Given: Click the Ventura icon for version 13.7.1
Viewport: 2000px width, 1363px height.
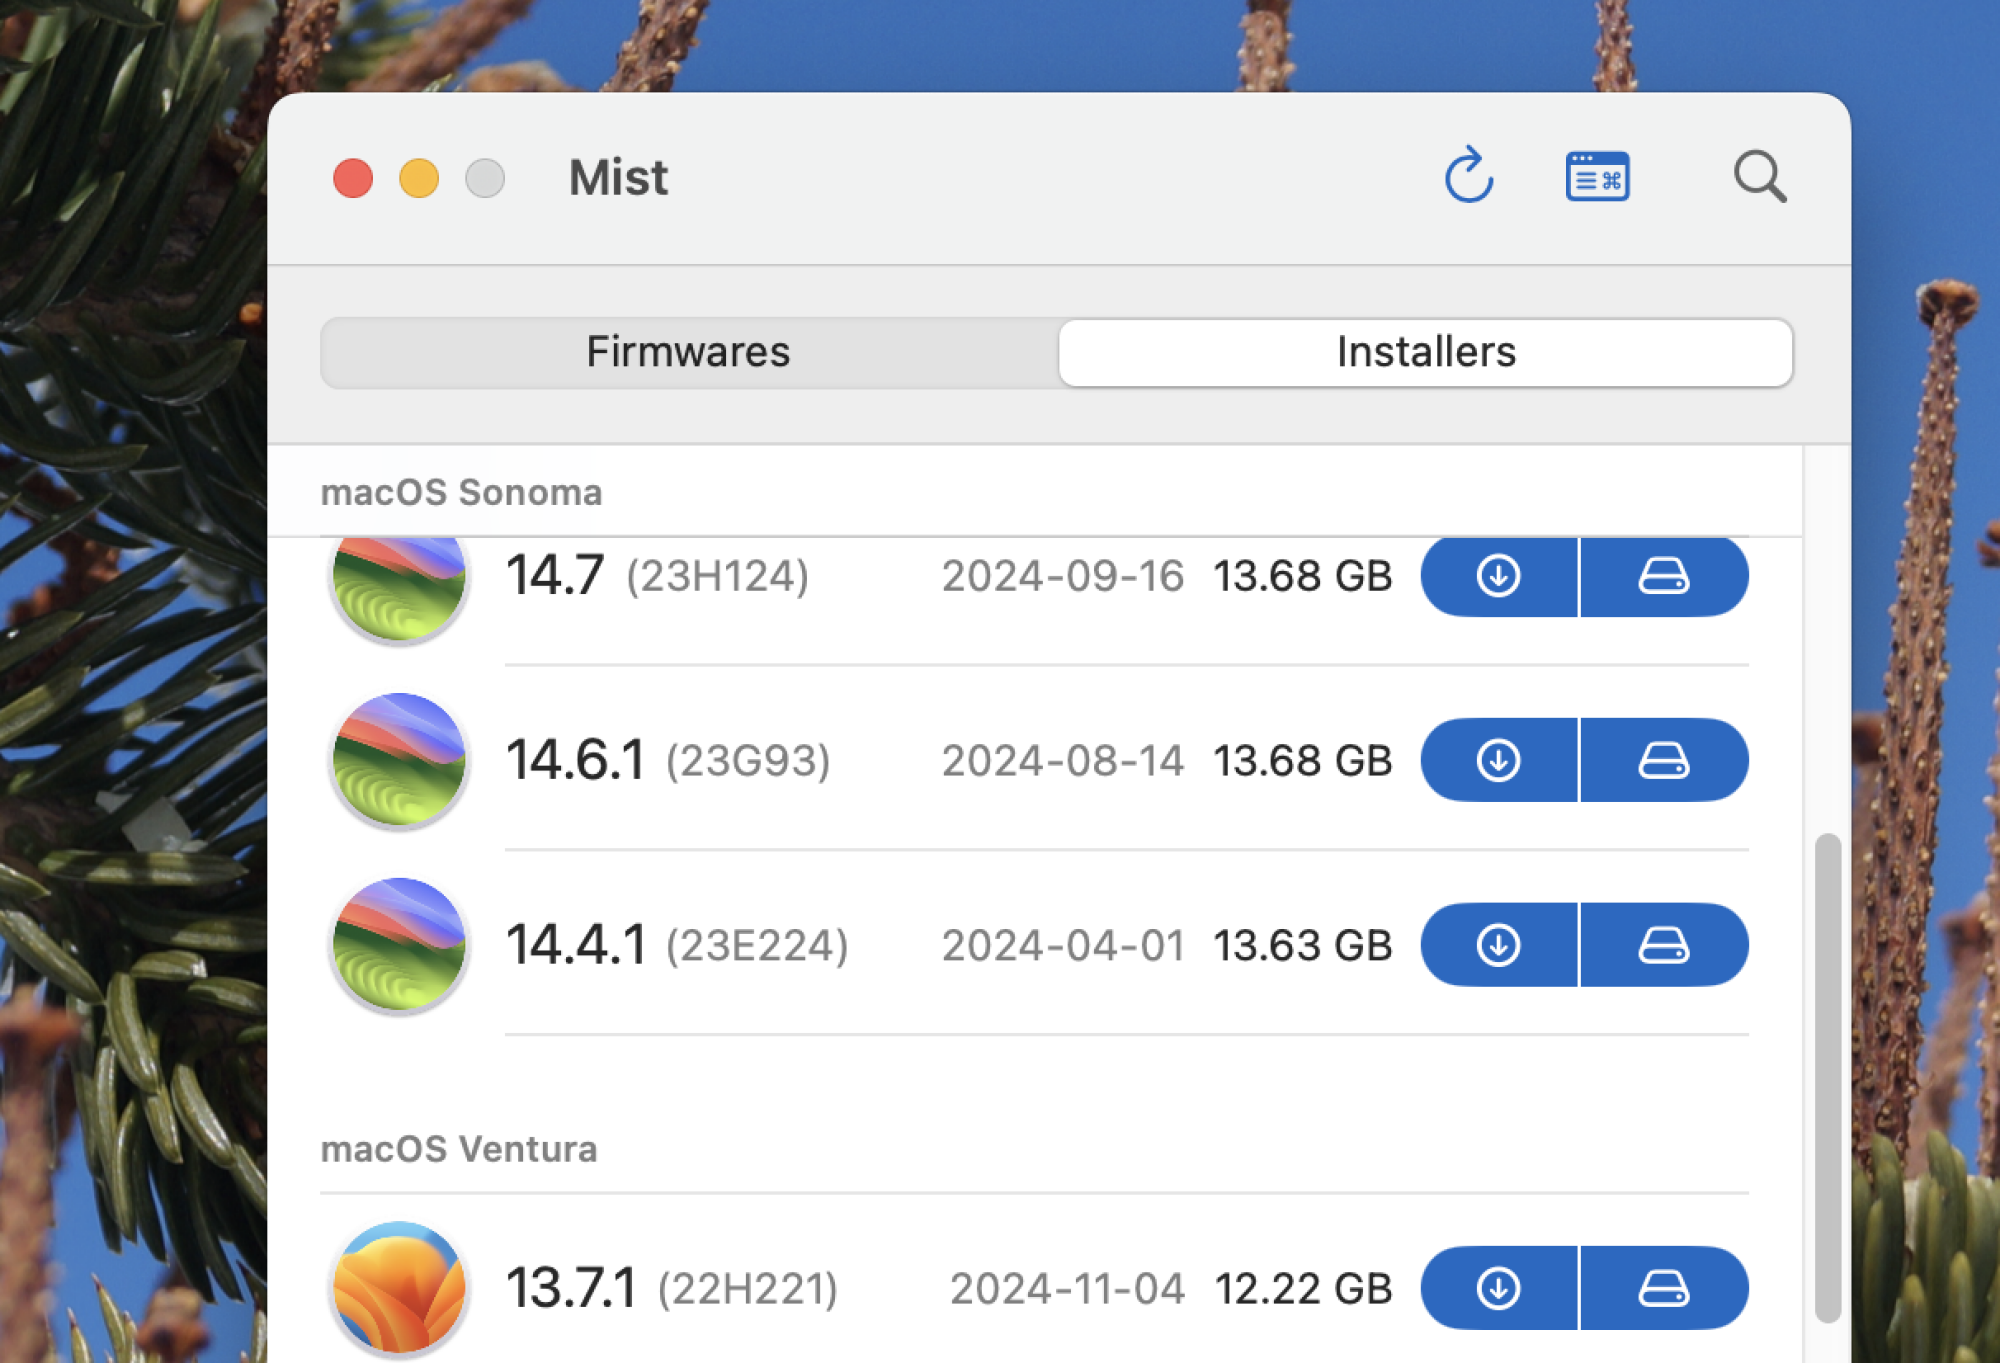Looking at the screenshot, I should pyautogui.click(x=399, y=1288).
